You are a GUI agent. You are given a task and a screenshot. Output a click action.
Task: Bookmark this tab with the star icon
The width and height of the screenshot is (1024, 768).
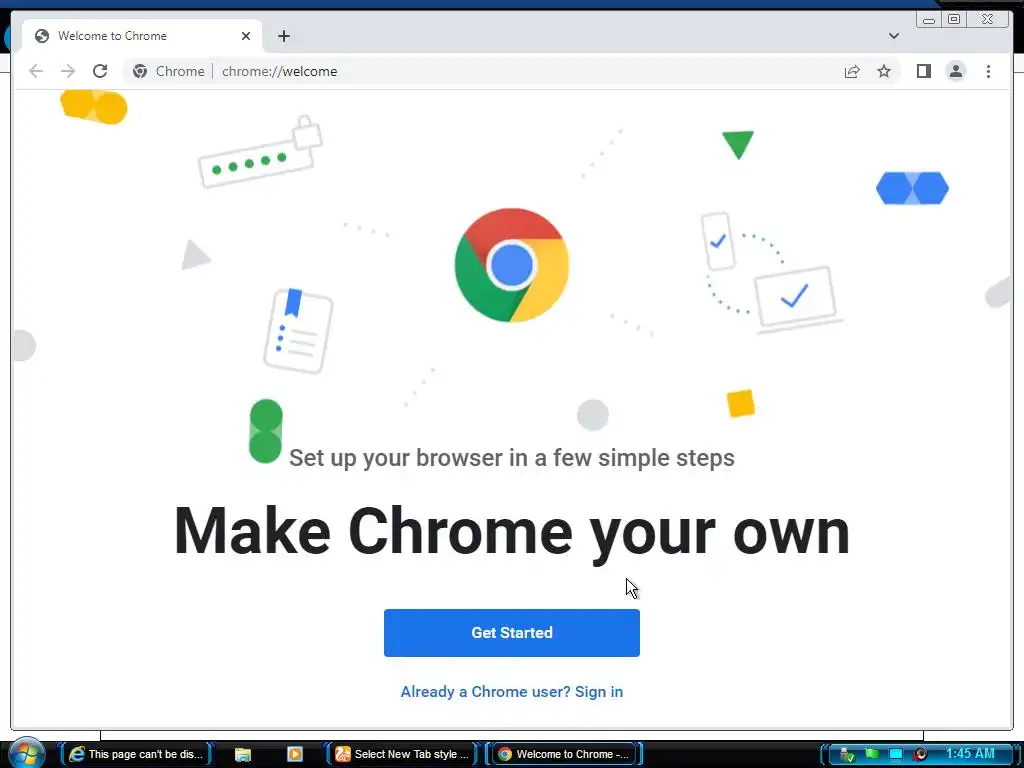[884, 71]
